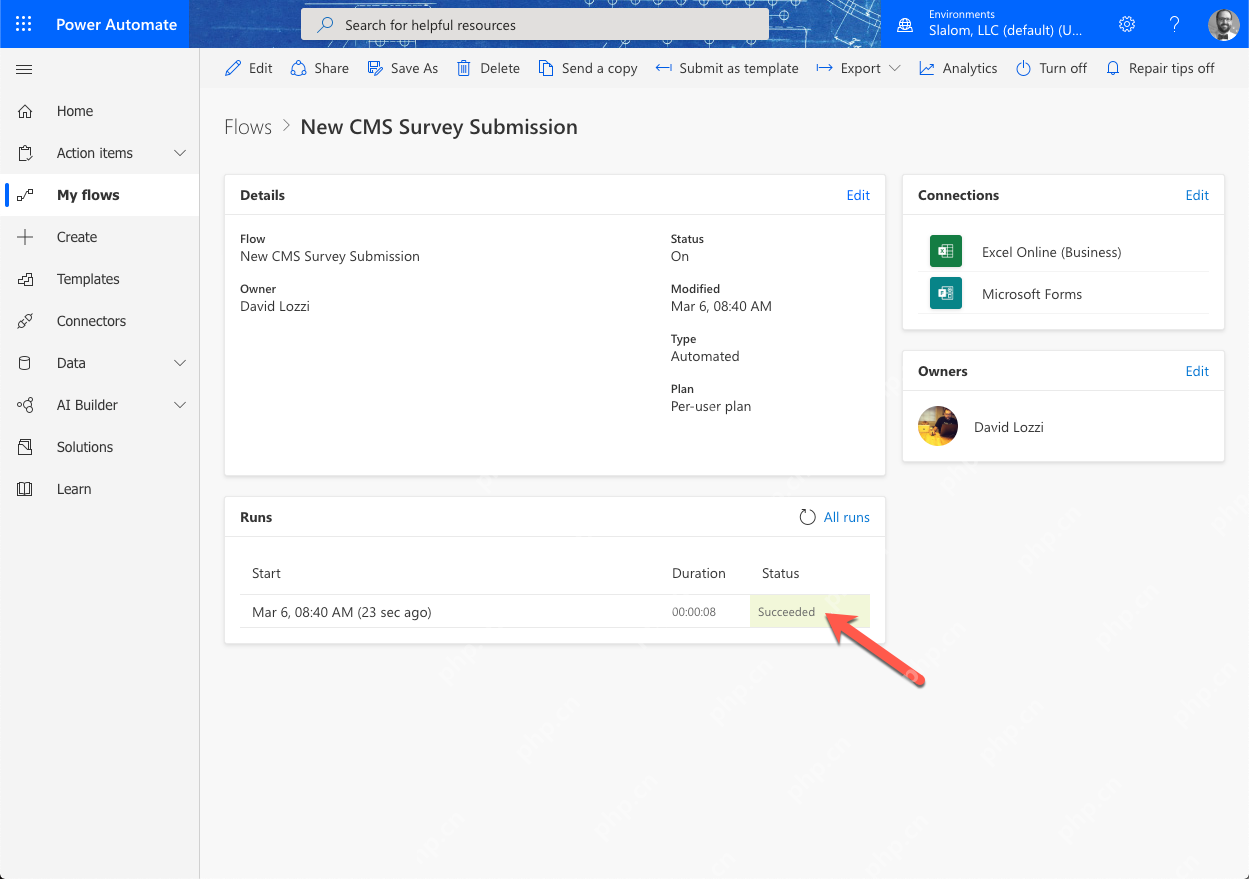
Task: Click the Microsoft Forms connection name
Action: click(x=1032, y=294)
